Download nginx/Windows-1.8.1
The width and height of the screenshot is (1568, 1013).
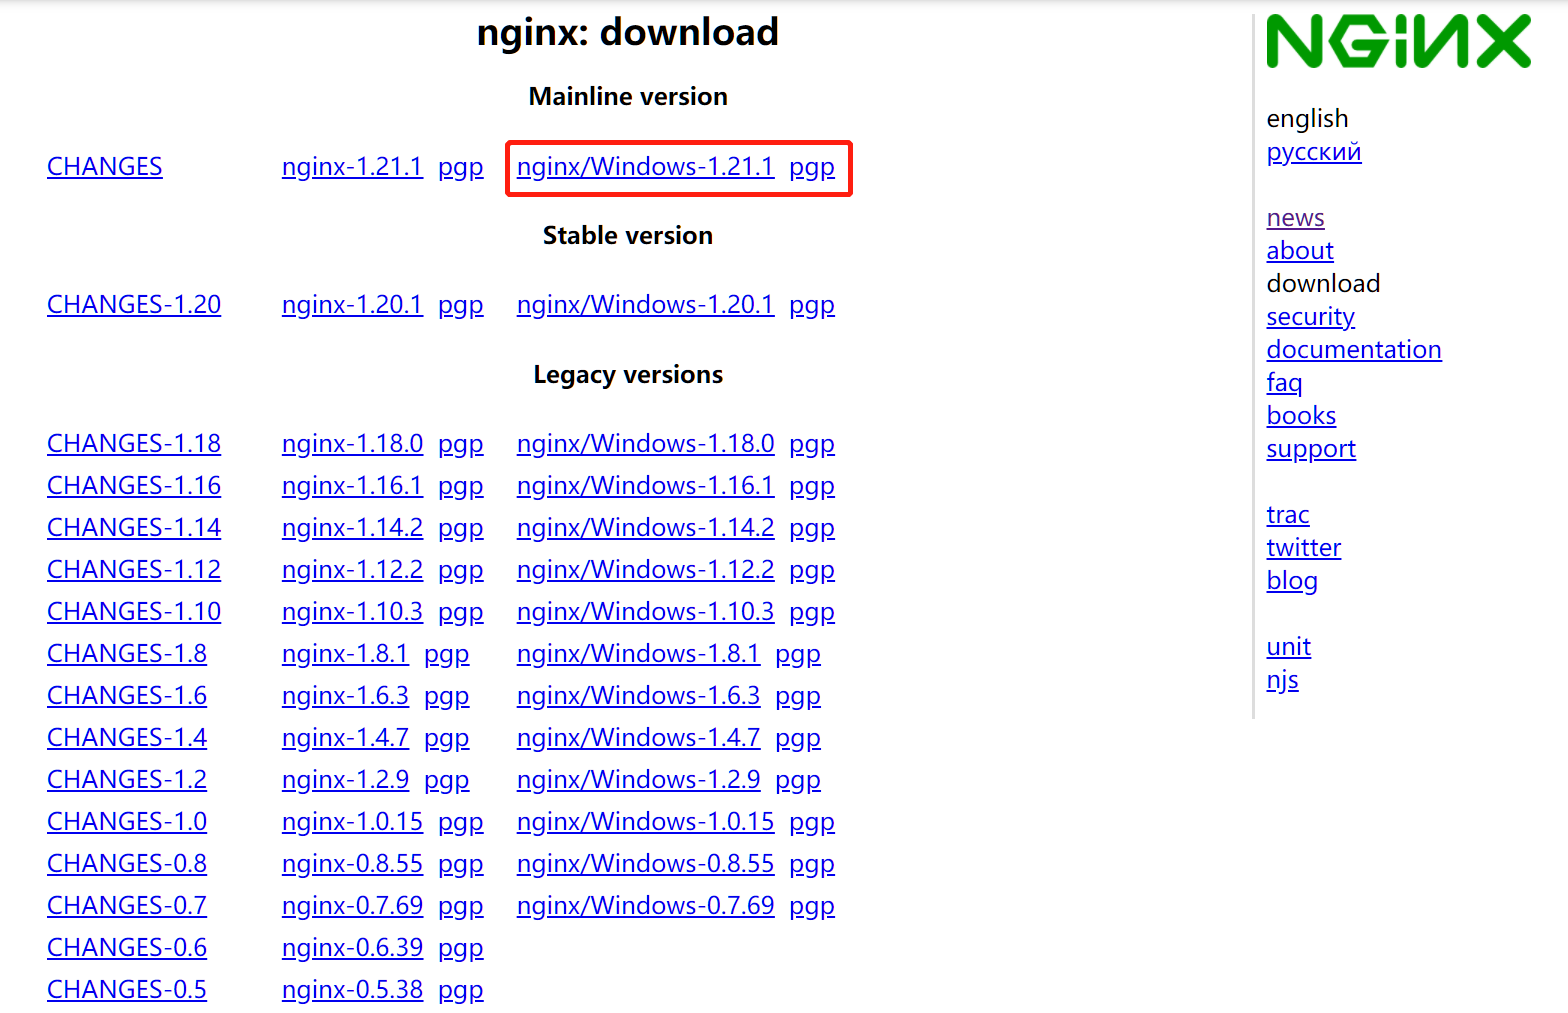638,654
